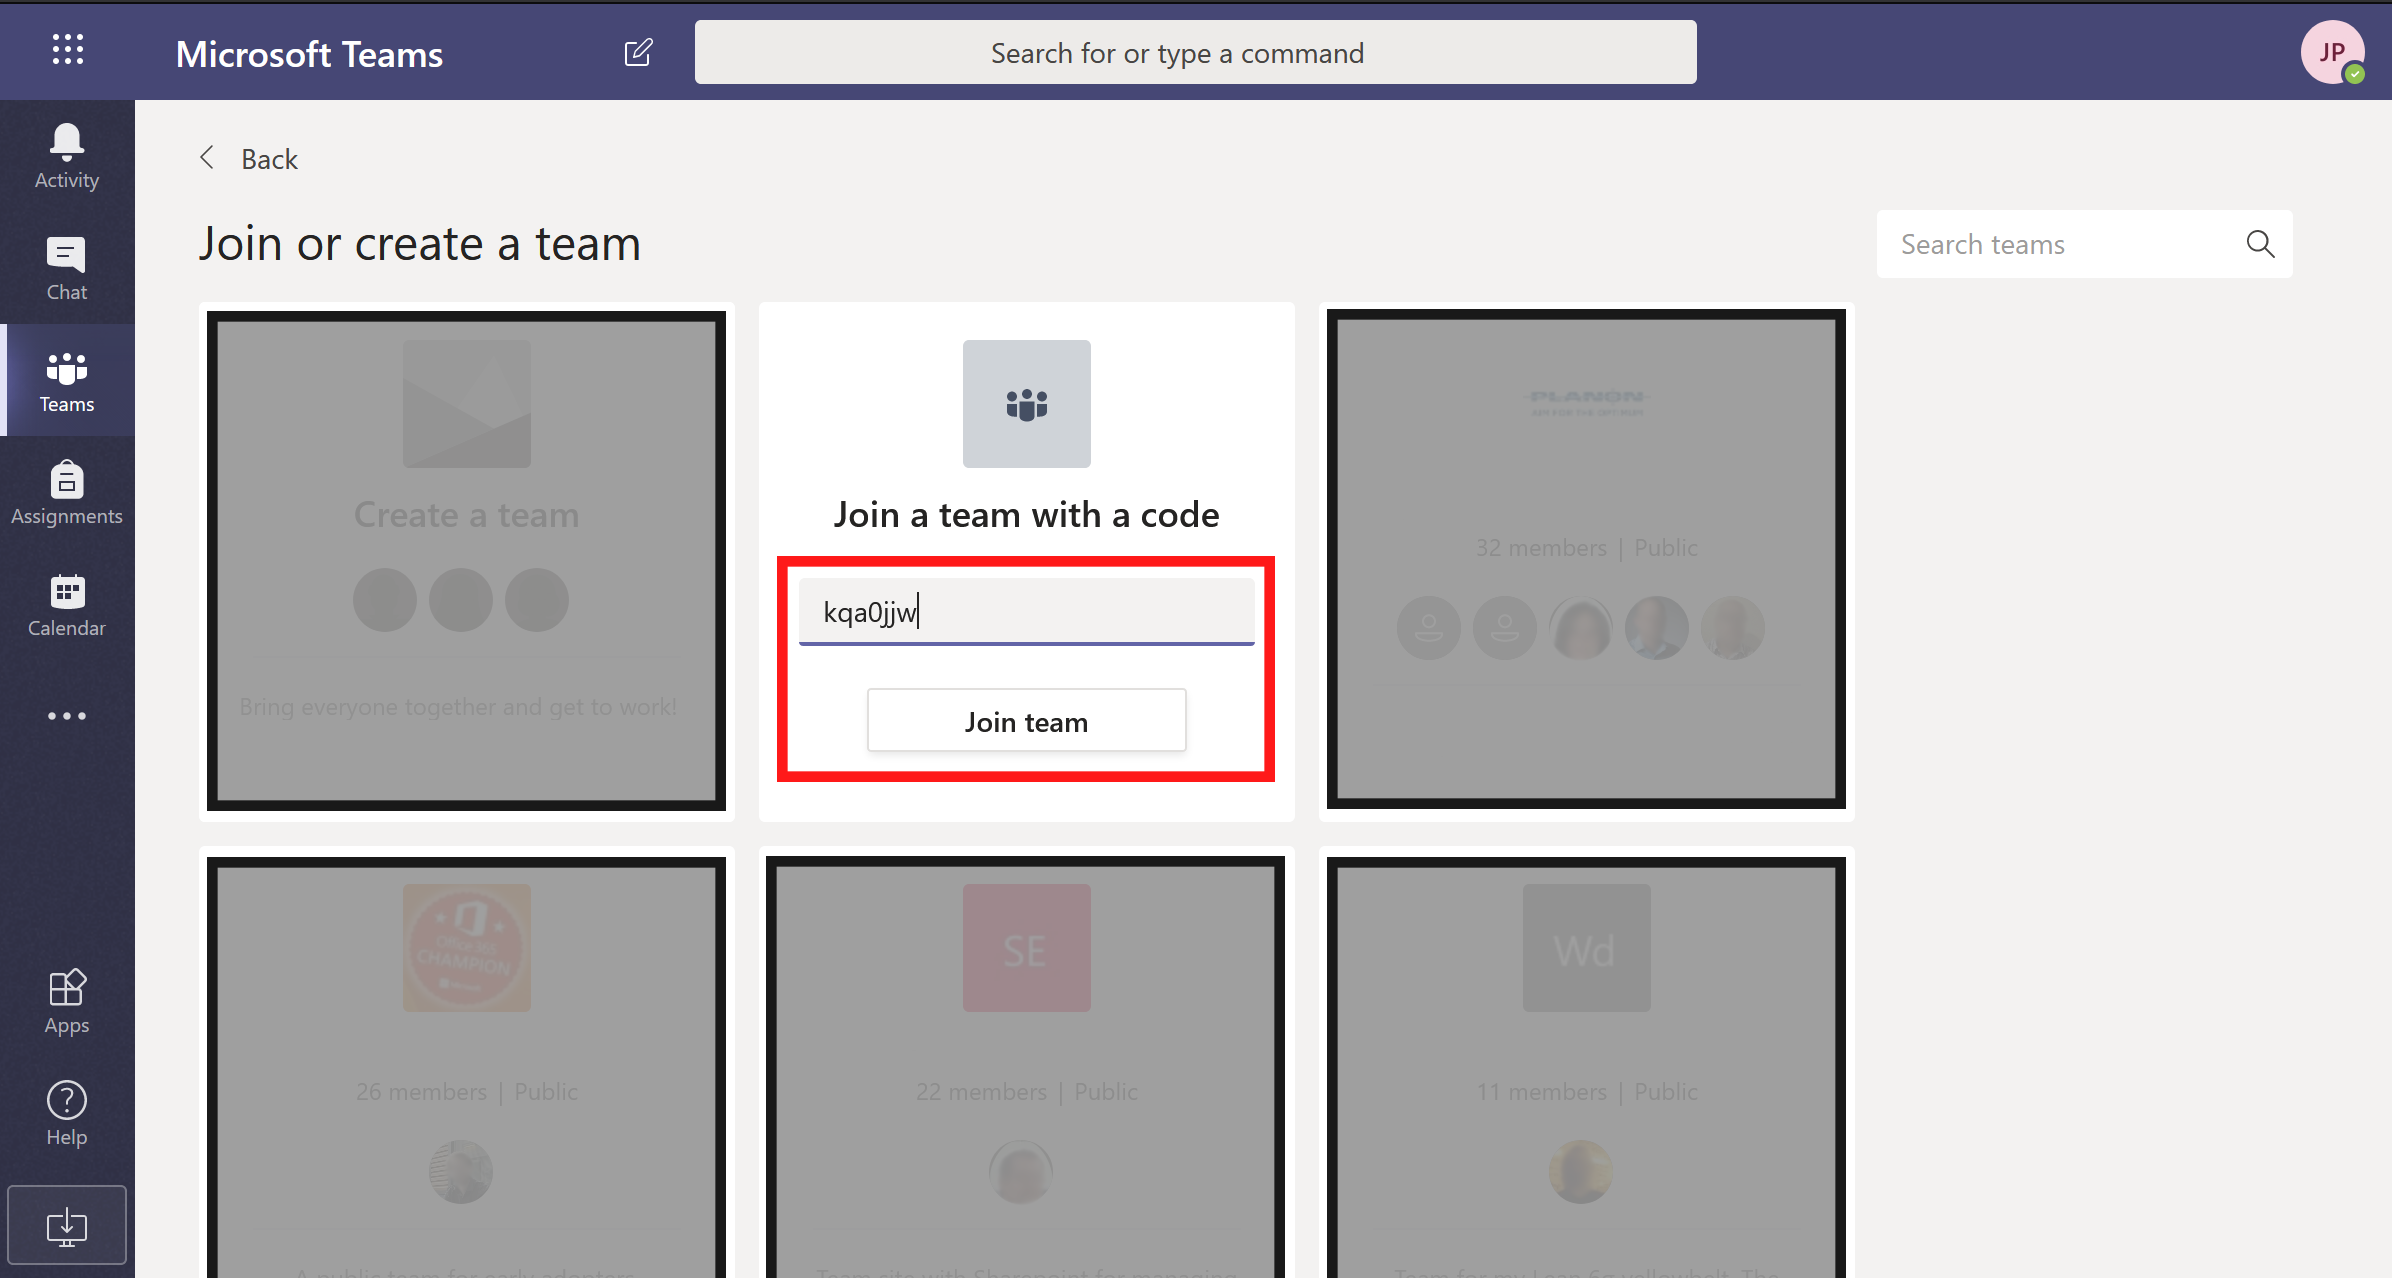Click the new chat compose icon
2392x1278 pixels.
[x=638, y=52]
